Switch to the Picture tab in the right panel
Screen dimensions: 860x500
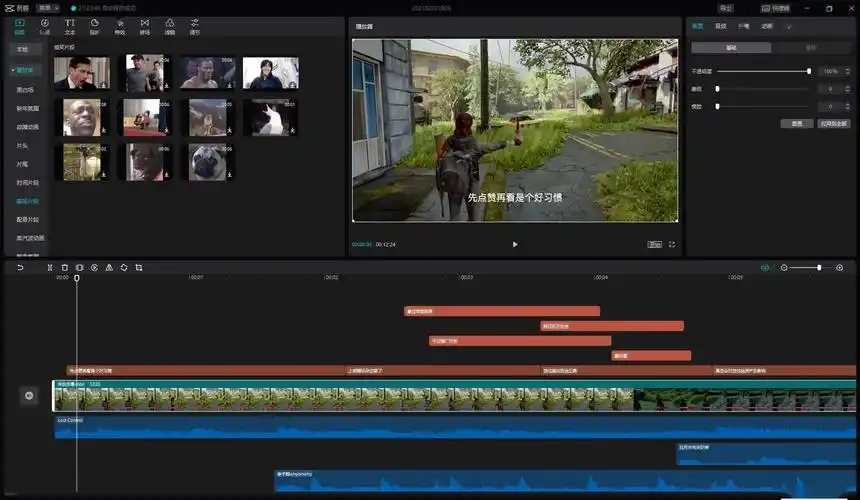coord(697,26)
